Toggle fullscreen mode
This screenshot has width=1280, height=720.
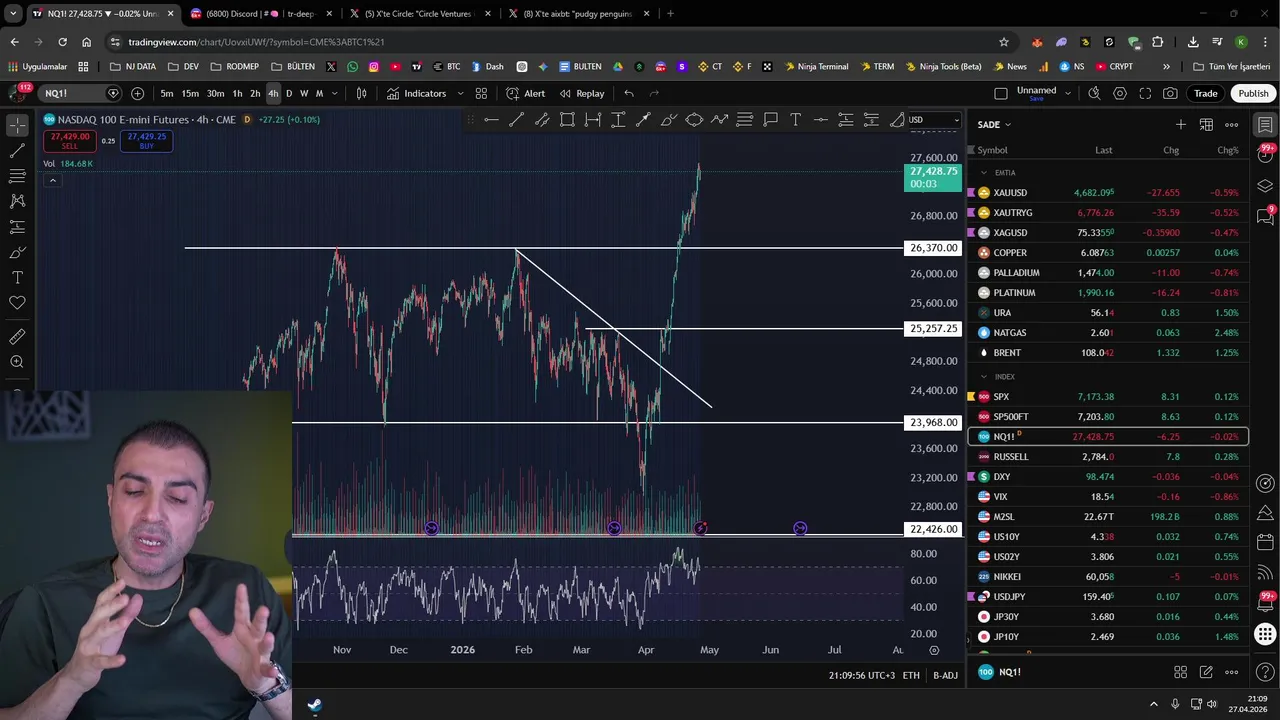pos(1145,93)
